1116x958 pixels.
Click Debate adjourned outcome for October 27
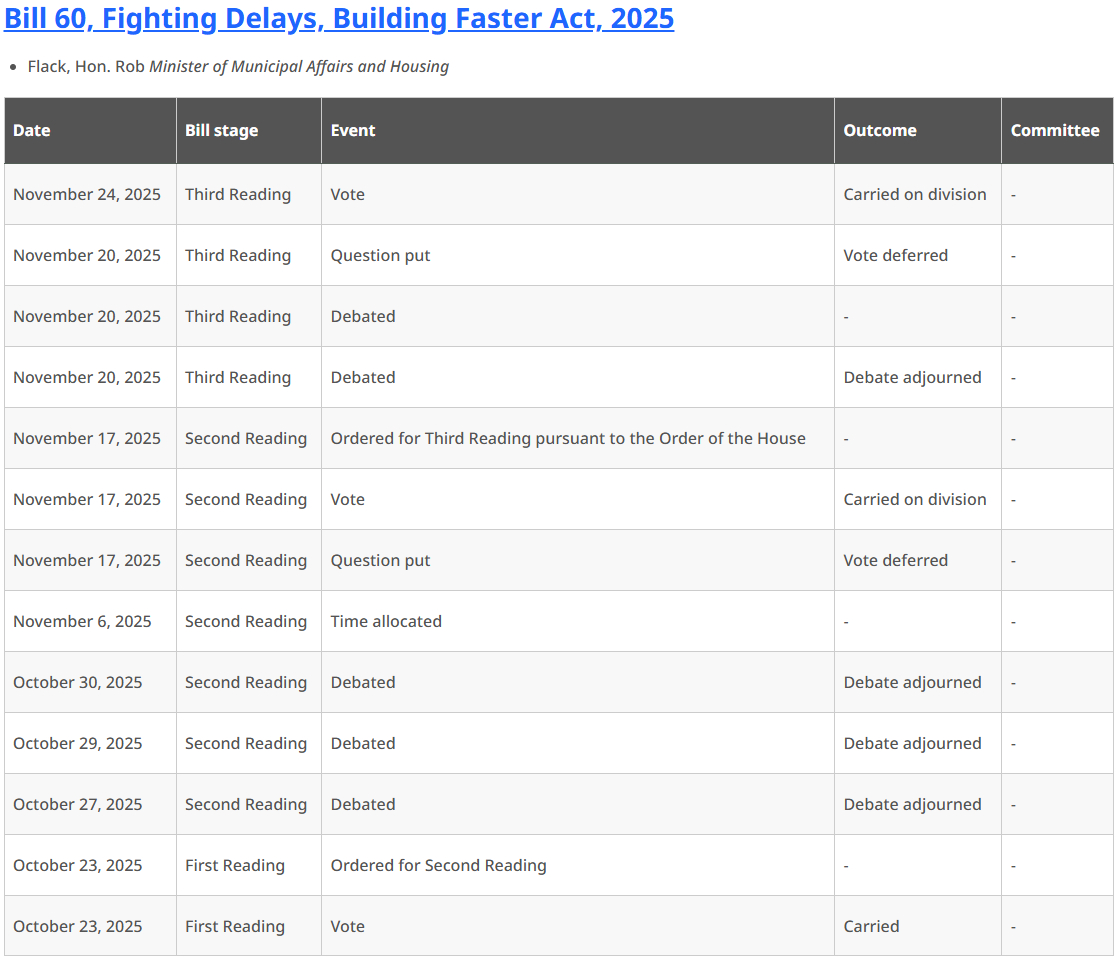912,804
